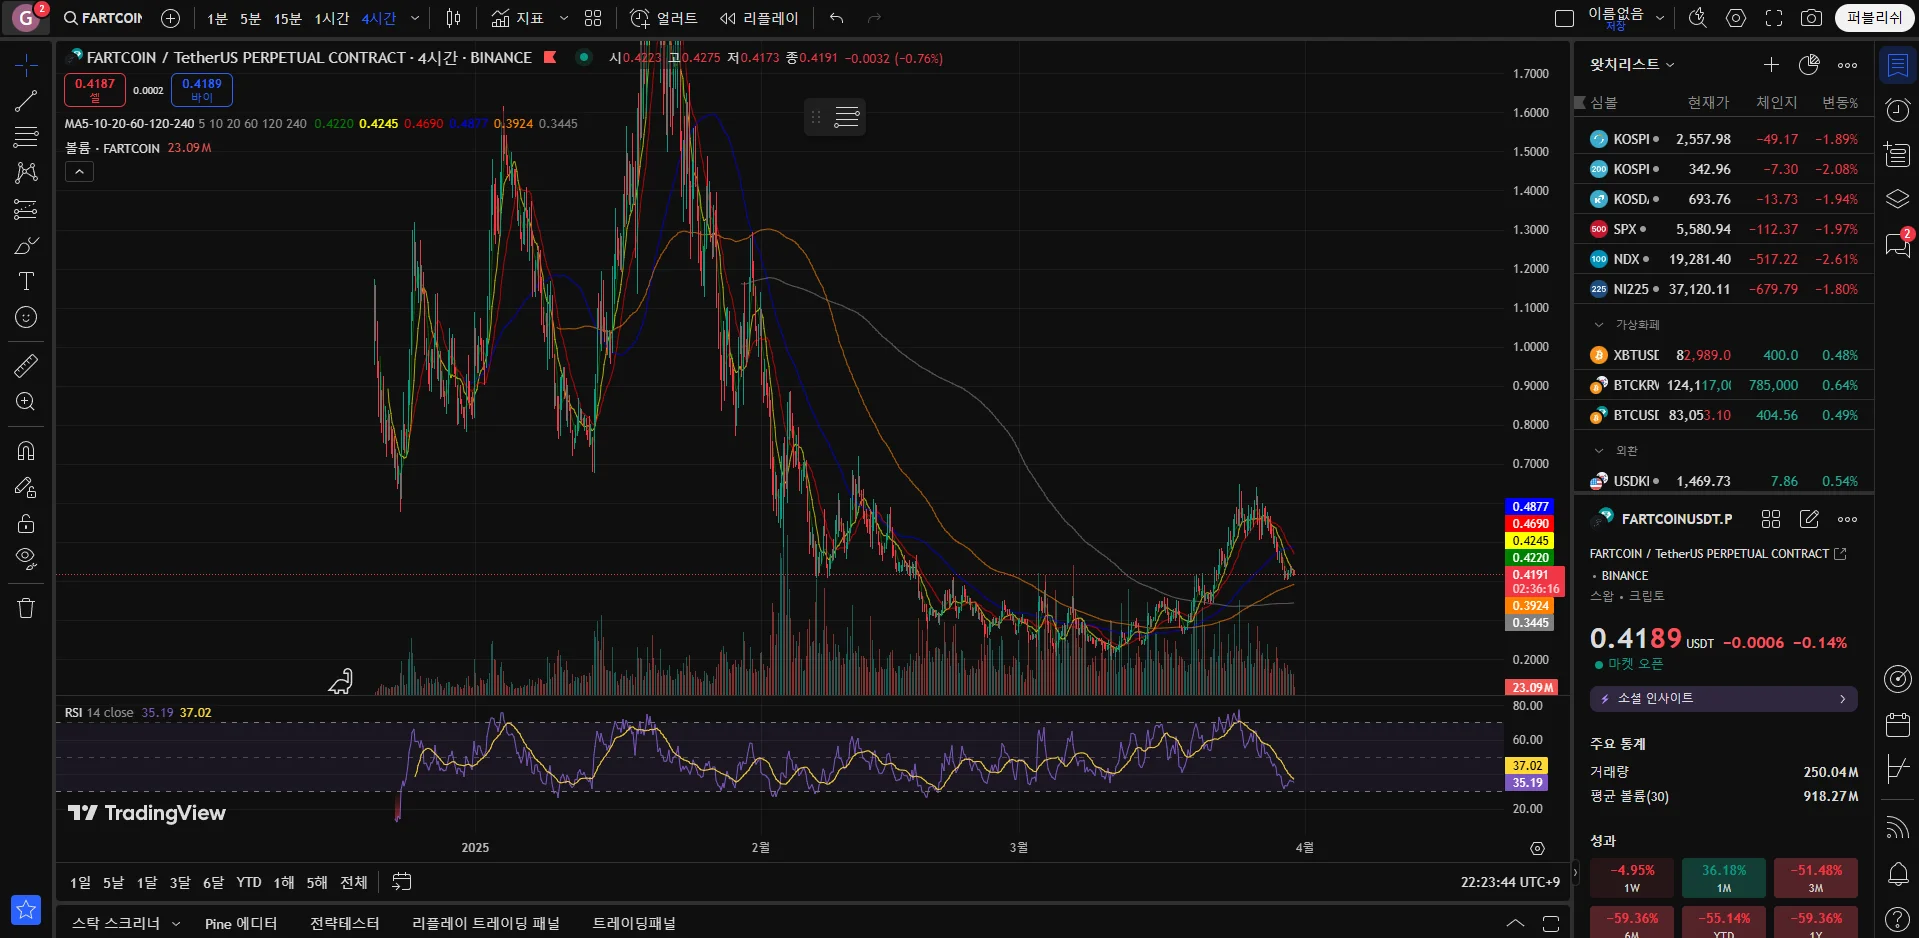Open the go to date picker
This screenshot has width=1919, height=938.
point(402,882)
